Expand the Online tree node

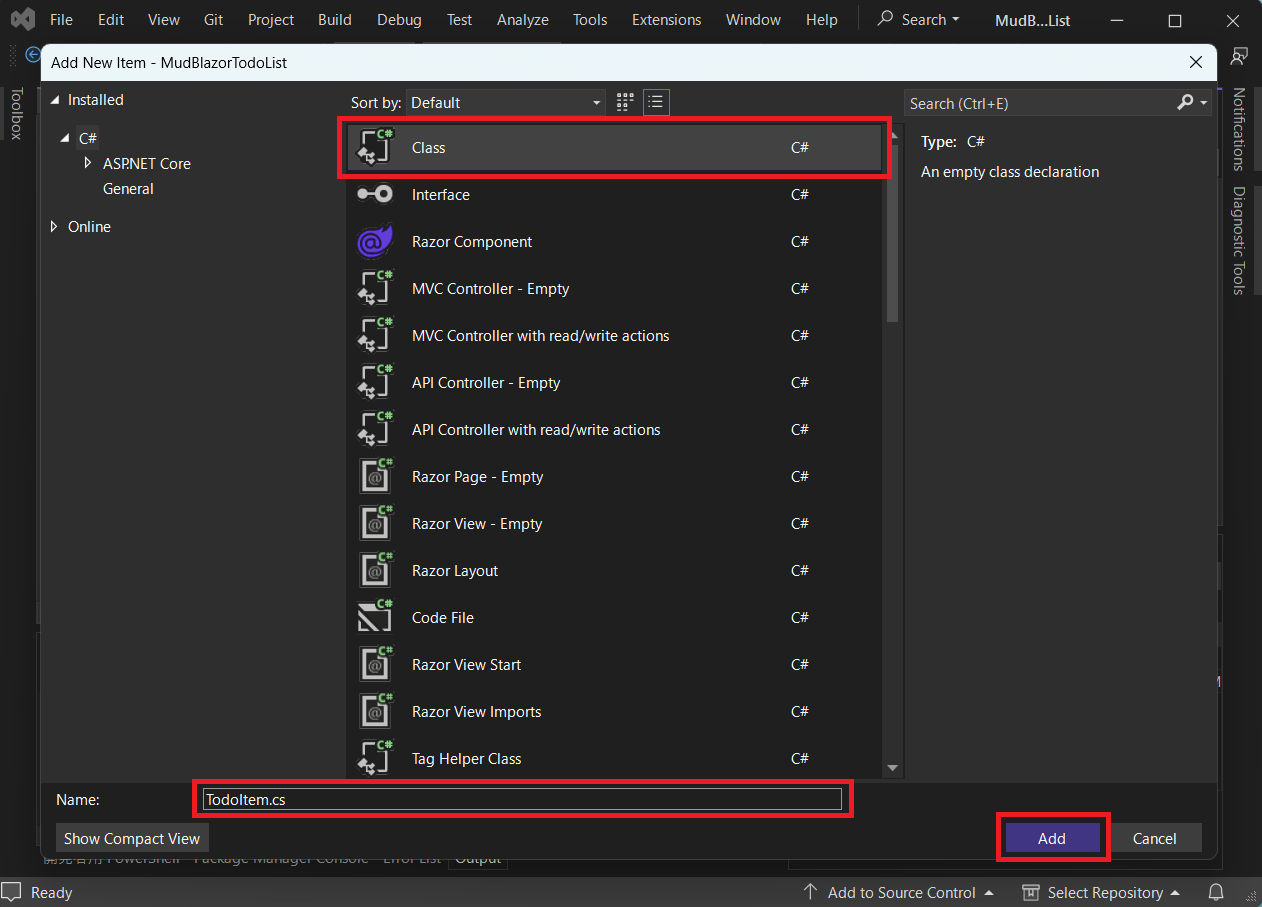click(x=54, y=227)
